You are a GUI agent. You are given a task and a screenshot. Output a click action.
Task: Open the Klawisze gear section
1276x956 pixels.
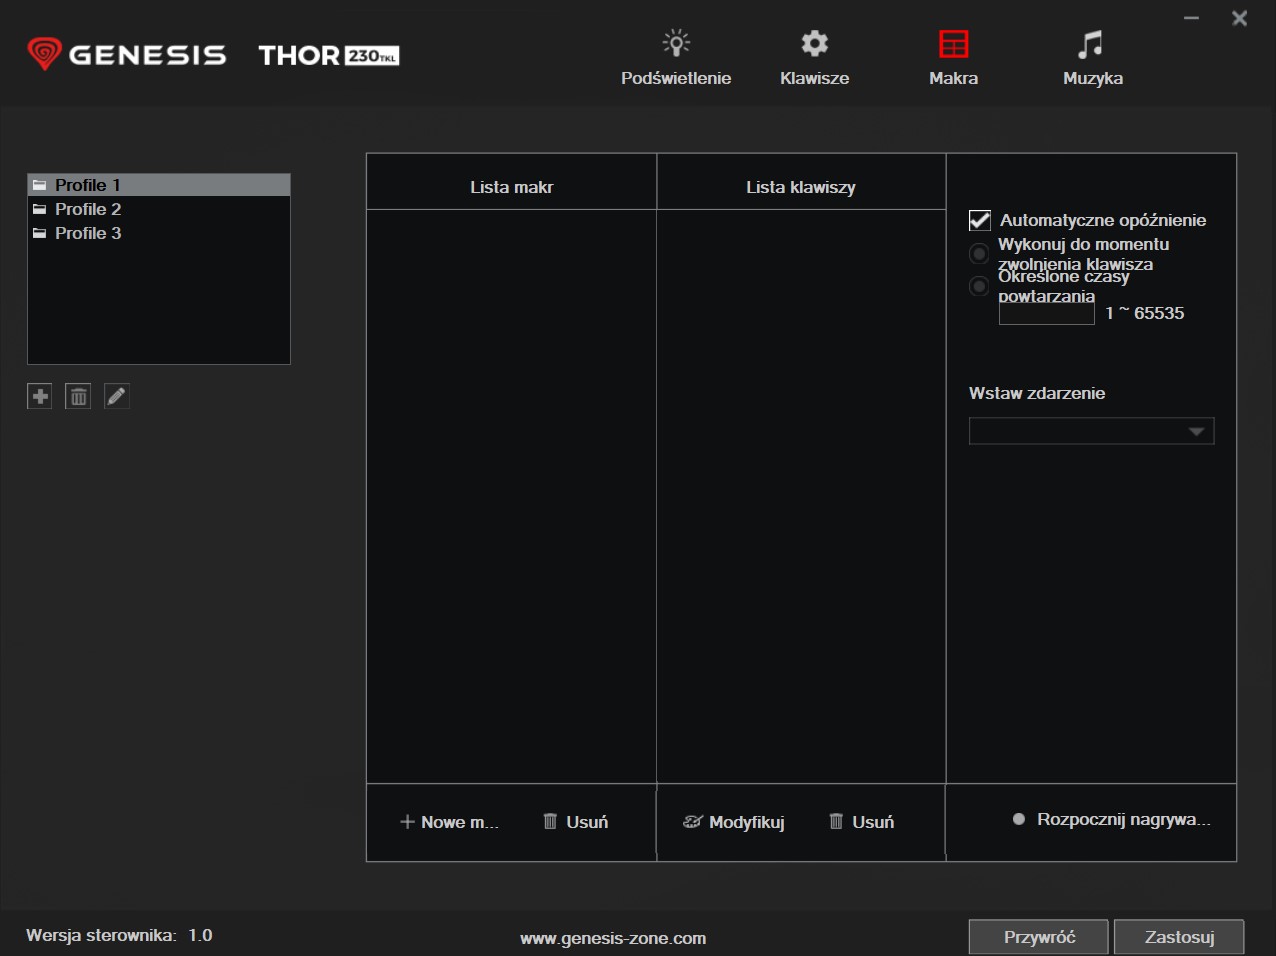tap(814, 57)
